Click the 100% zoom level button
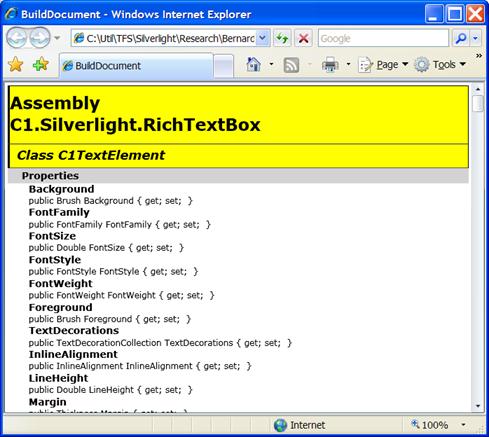 pyautogui.click(x=430, y=425)
